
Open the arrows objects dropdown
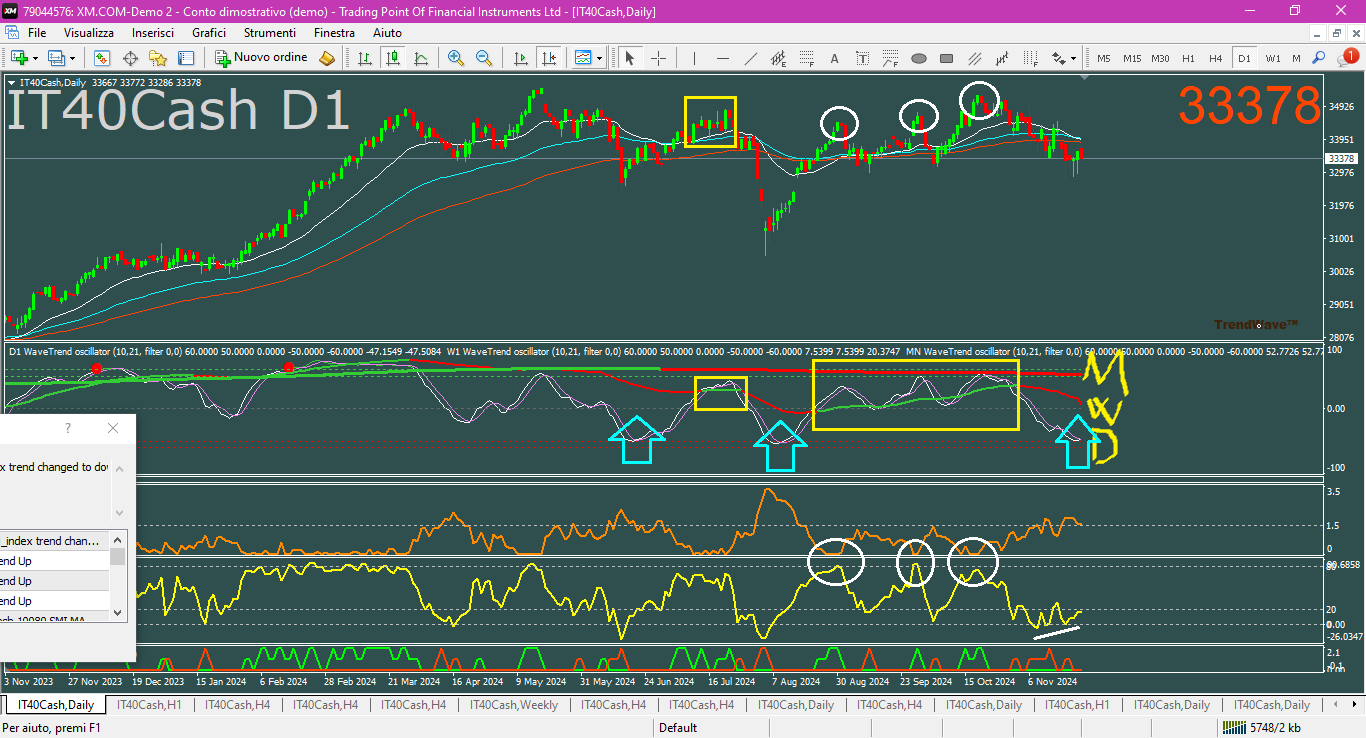[1063, 58]
